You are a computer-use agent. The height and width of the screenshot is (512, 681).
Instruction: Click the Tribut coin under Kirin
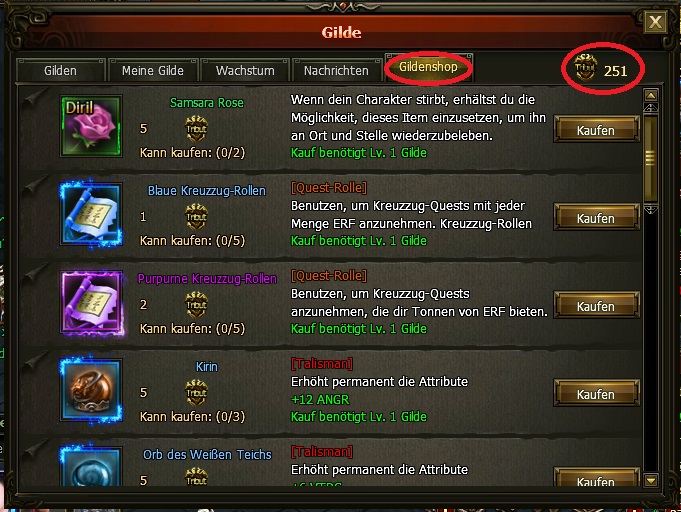pos(196,393)
